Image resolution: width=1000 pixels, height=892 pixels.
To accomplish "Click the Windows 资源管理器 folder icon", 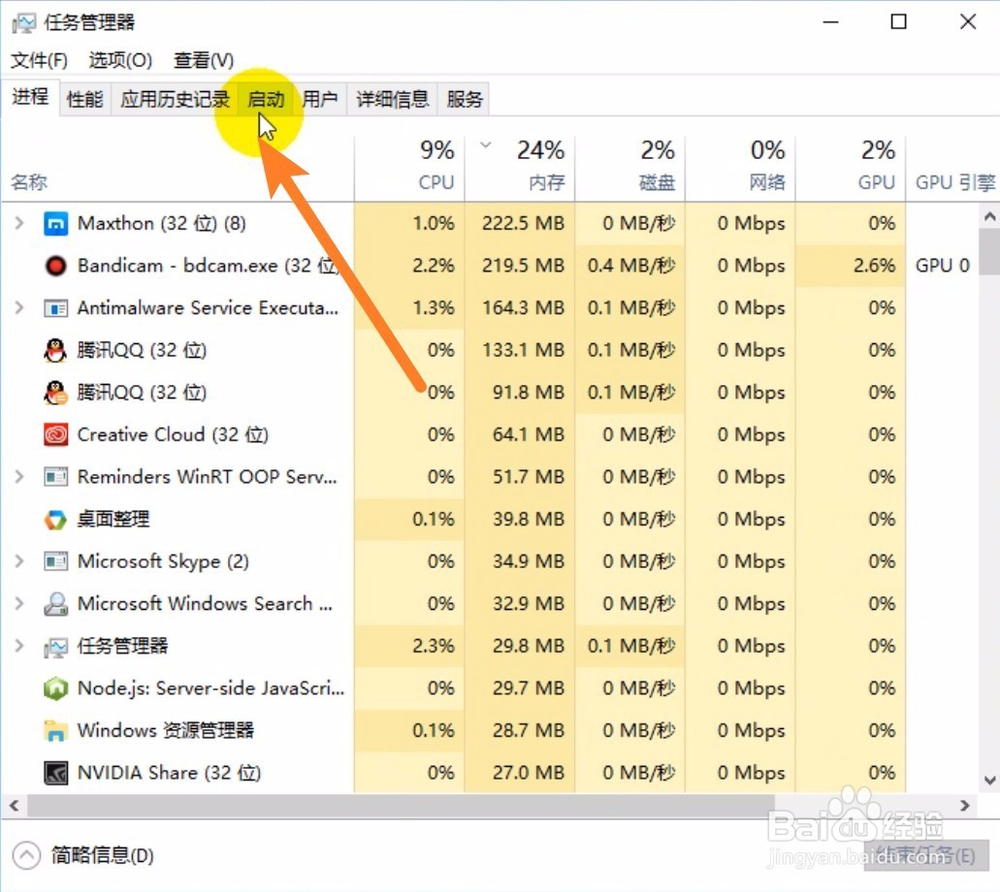I will coord(55,731).
